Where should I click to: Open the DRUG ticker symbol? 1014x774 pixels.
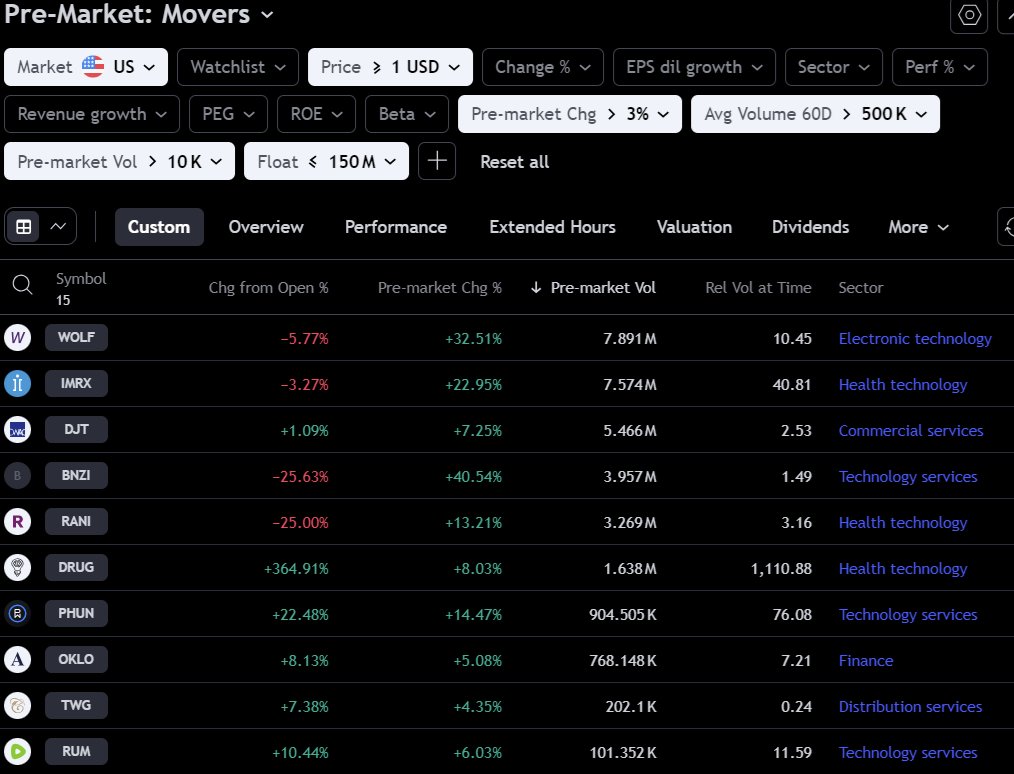coord(76,566)
